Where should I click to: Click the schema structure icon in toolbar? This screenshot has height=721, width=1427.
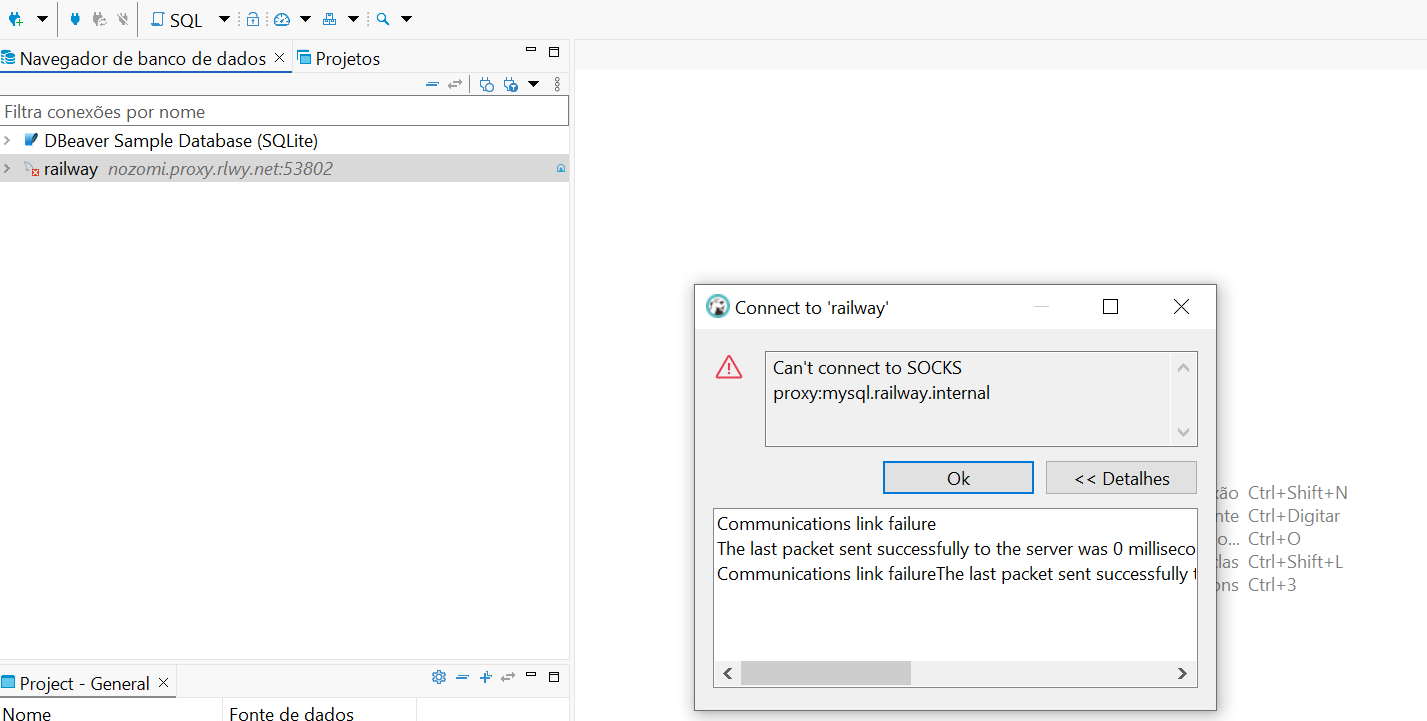(329, 19)
